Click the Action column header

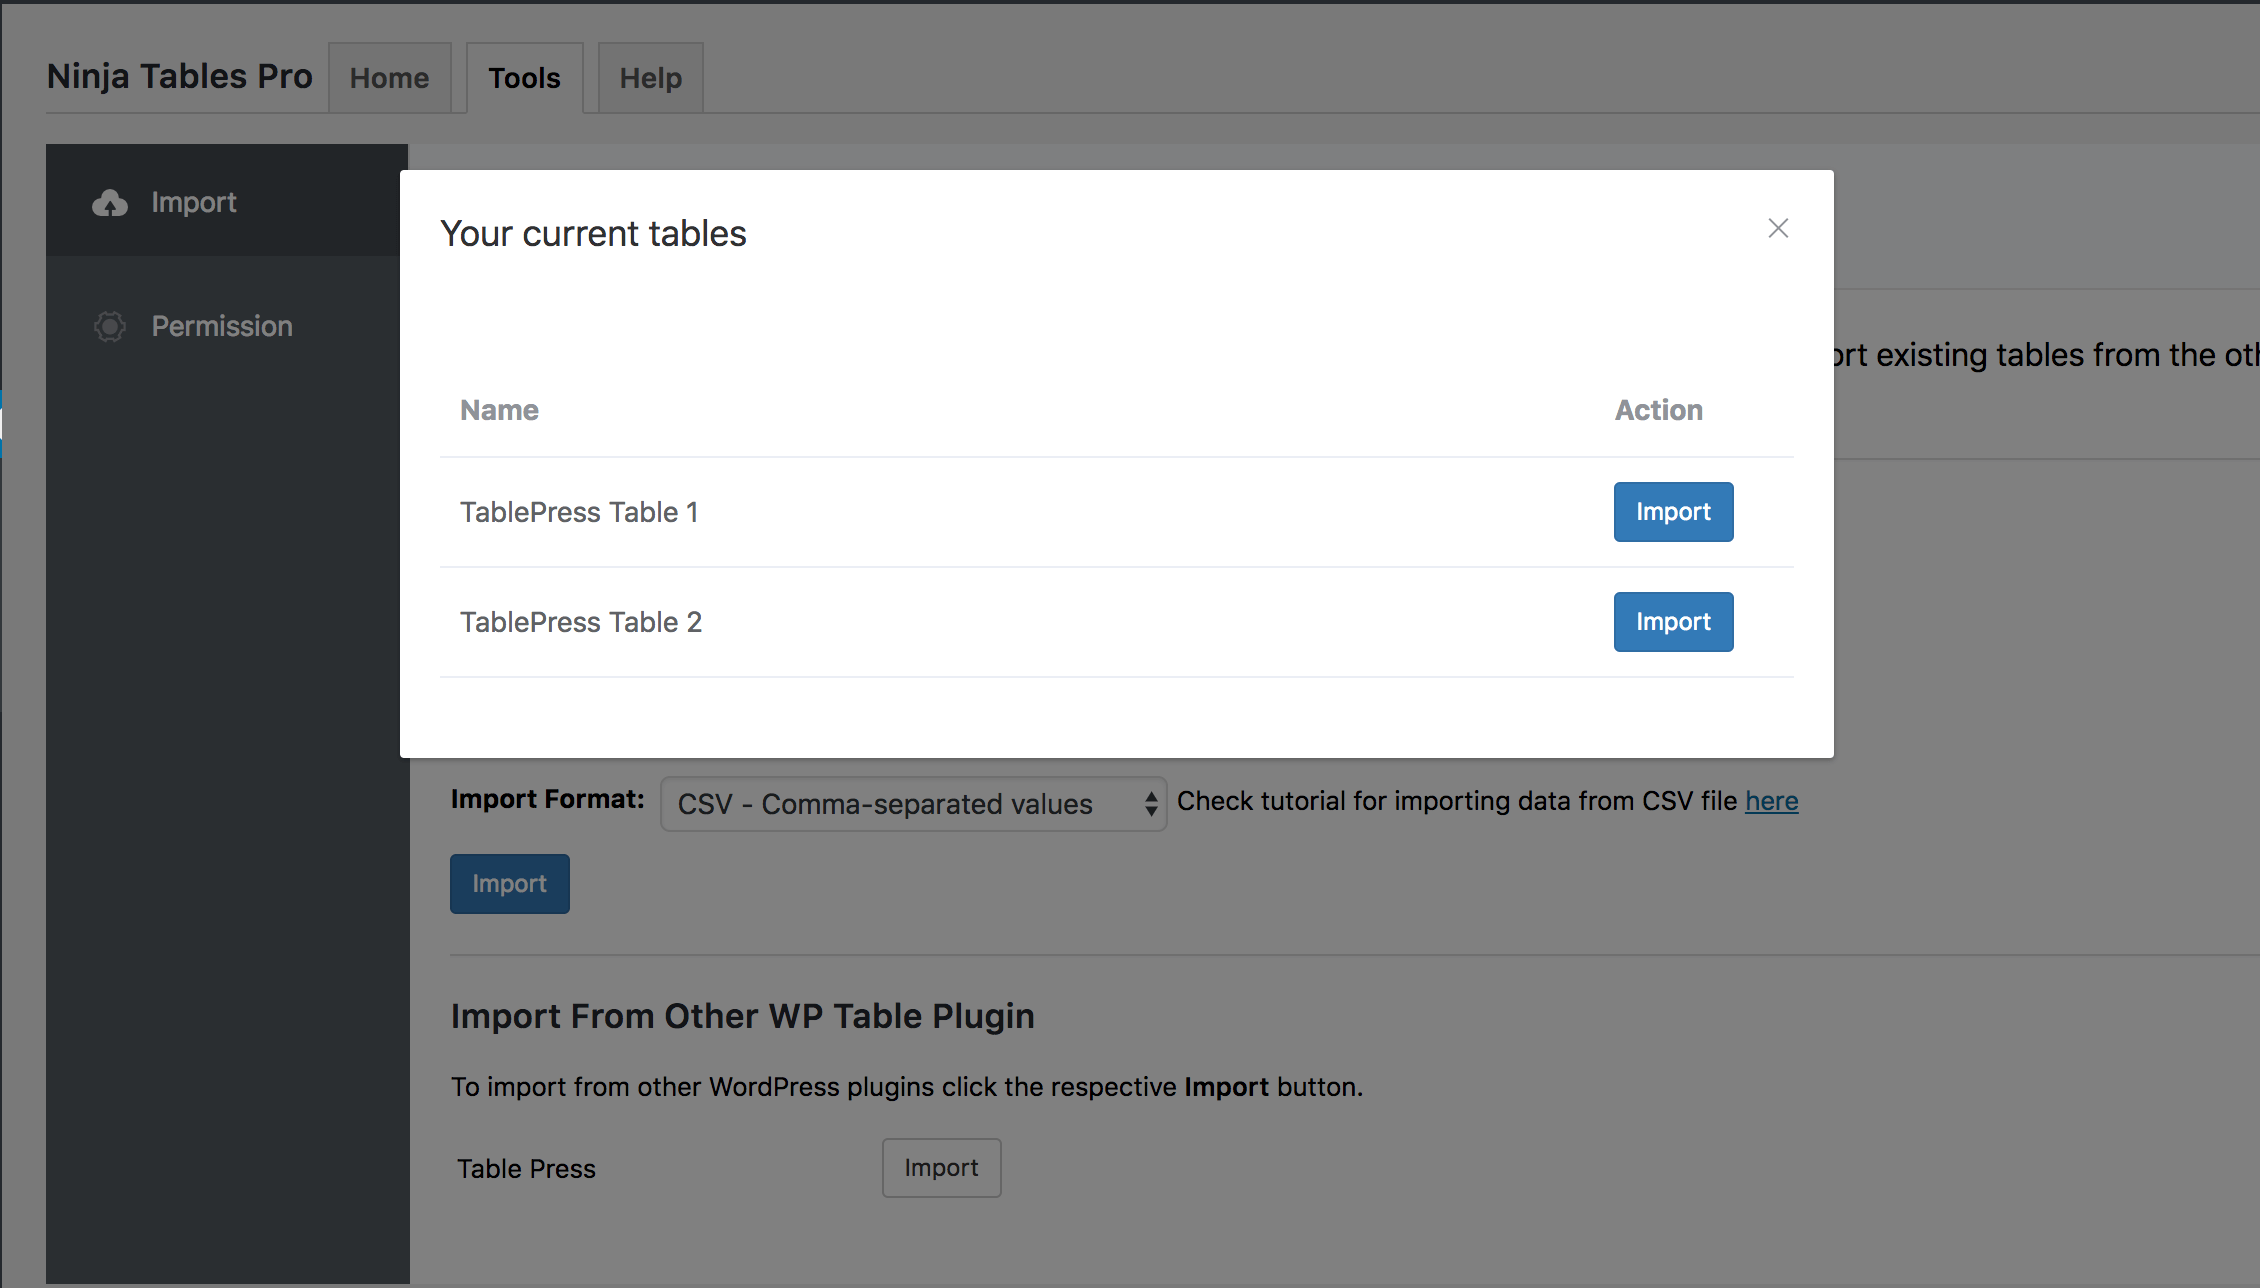click(x=1658, y=410)
